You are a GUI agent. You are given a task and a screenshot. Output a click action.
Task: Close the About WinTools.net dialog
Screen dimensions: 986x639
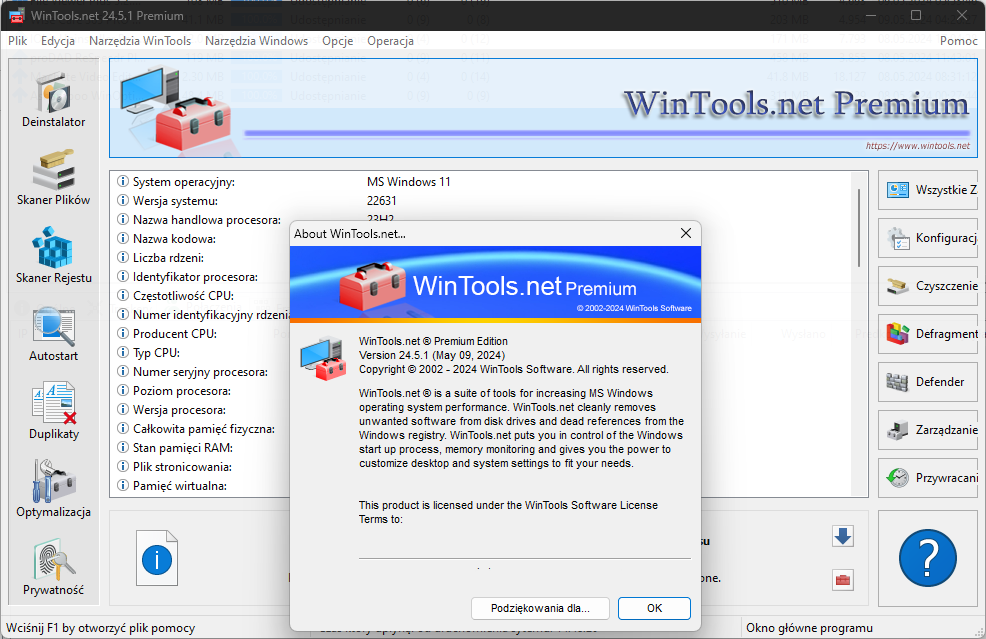click(x=685, y=233)
